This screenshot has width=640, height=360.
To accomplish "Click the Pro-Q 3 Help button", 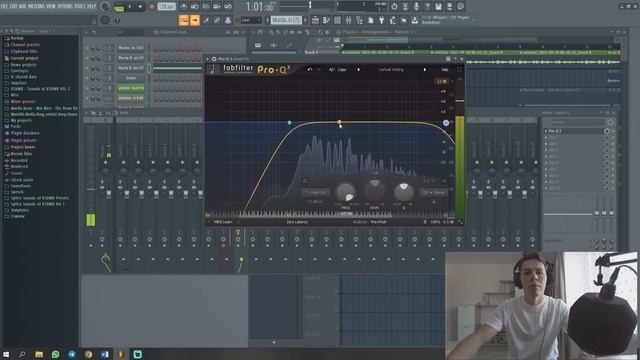I will 444,70.
